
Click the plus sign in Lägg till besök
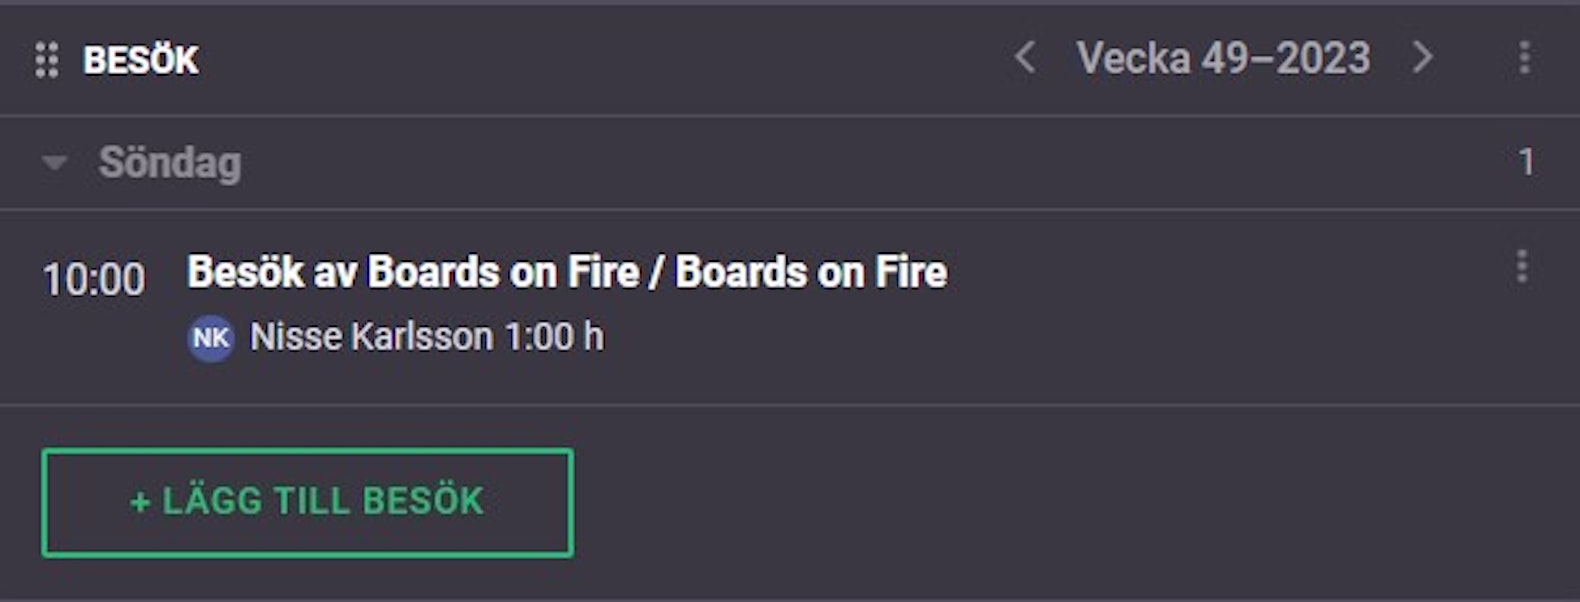140,502
